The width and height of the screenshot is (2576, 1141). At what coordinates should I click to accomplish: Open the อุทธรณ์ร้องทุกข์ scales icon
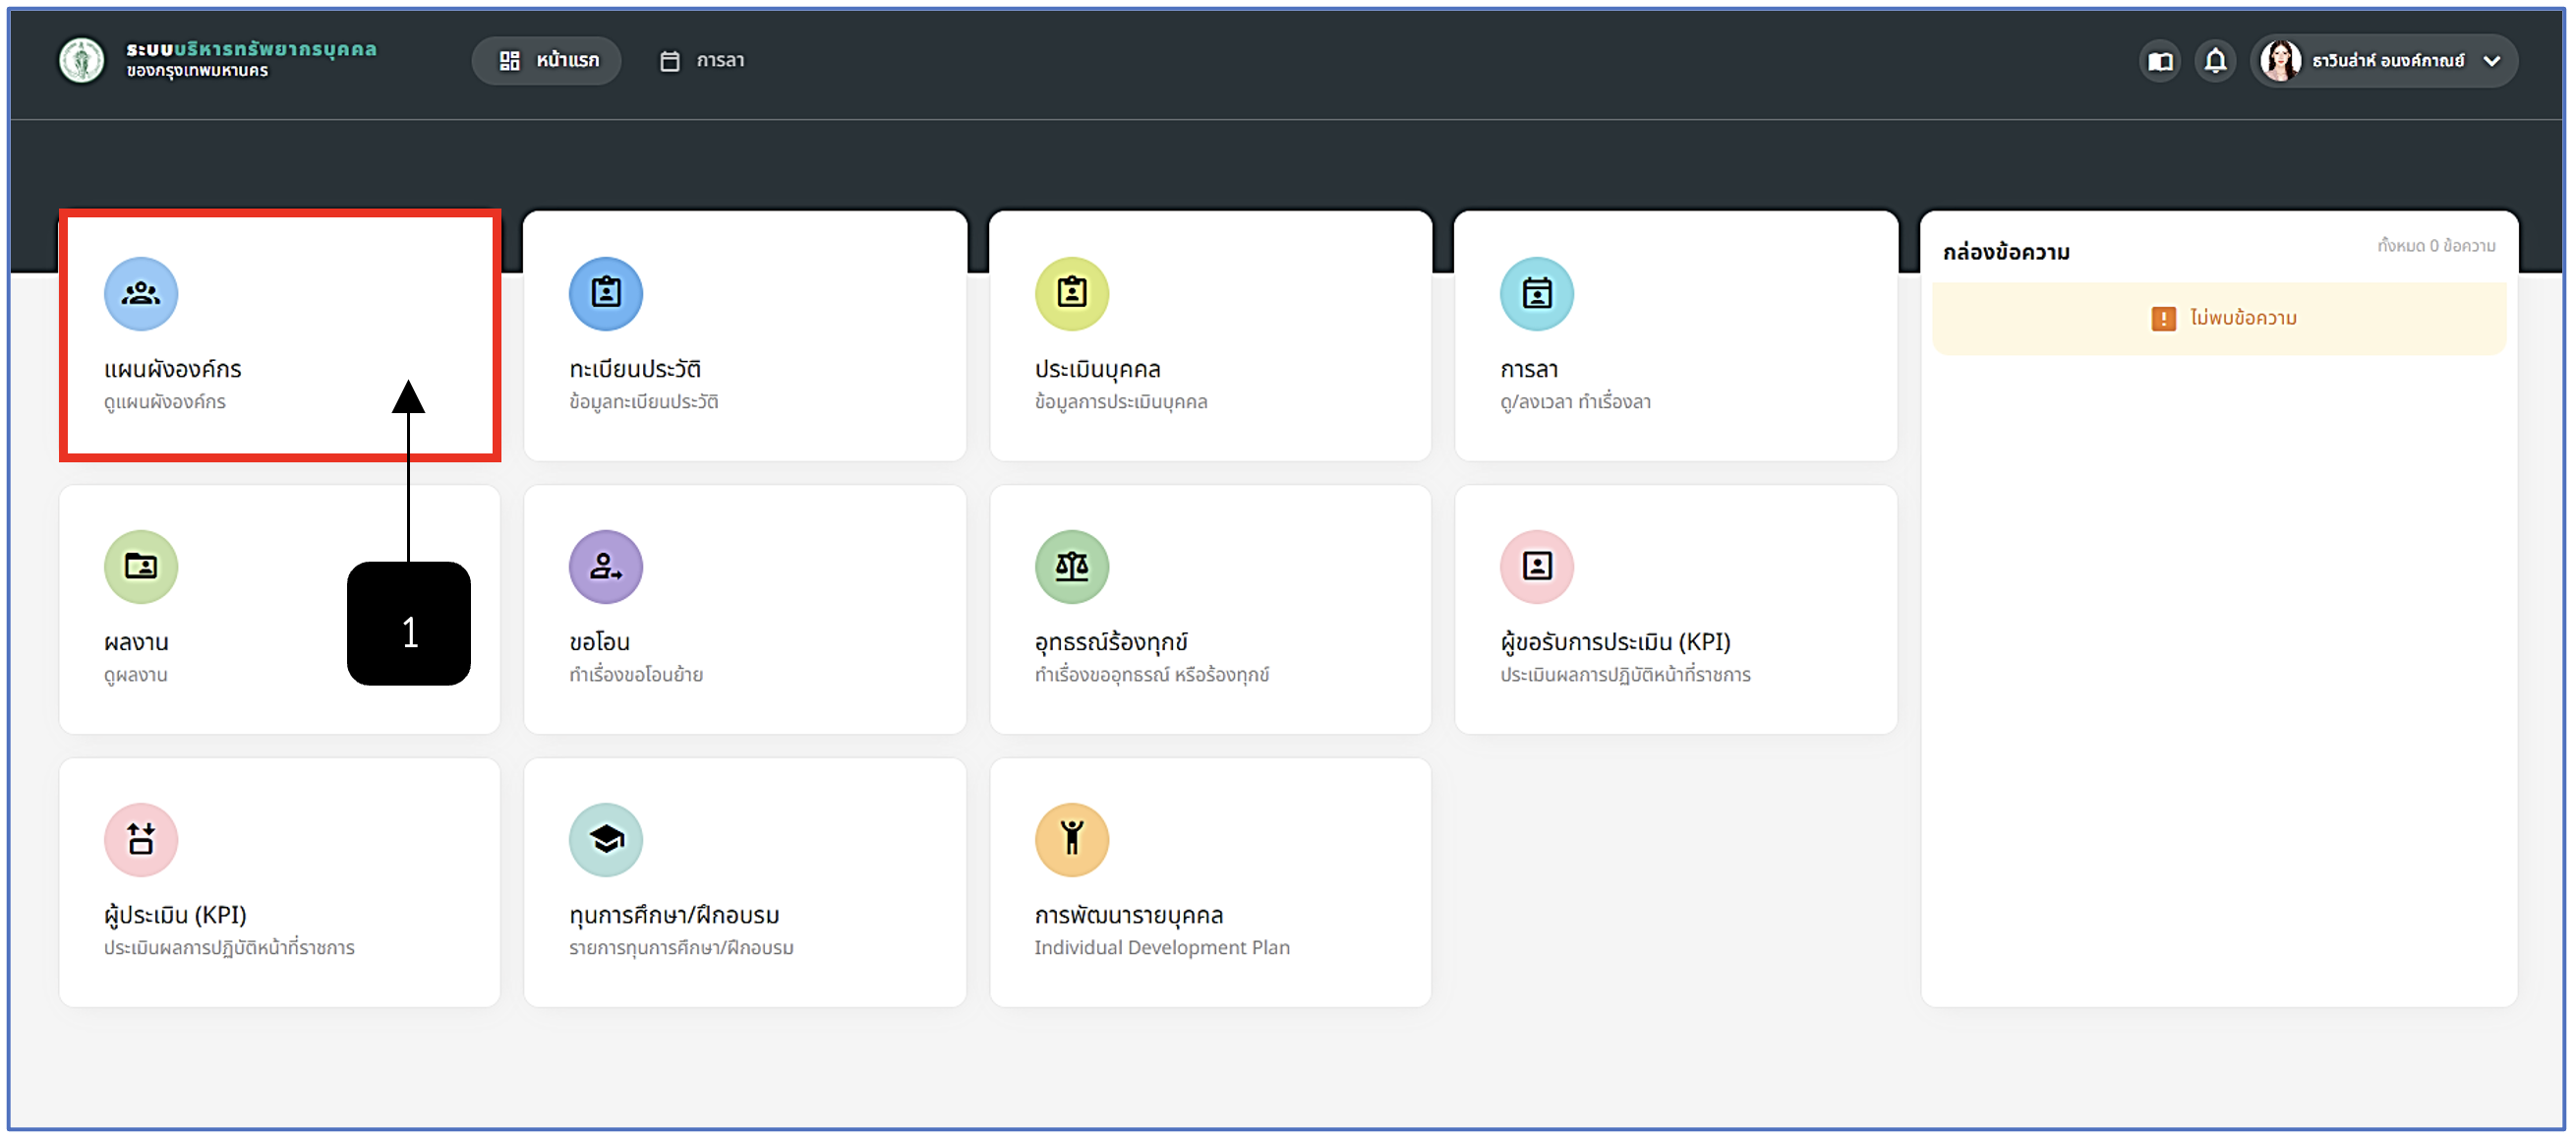coord(1072,566)
